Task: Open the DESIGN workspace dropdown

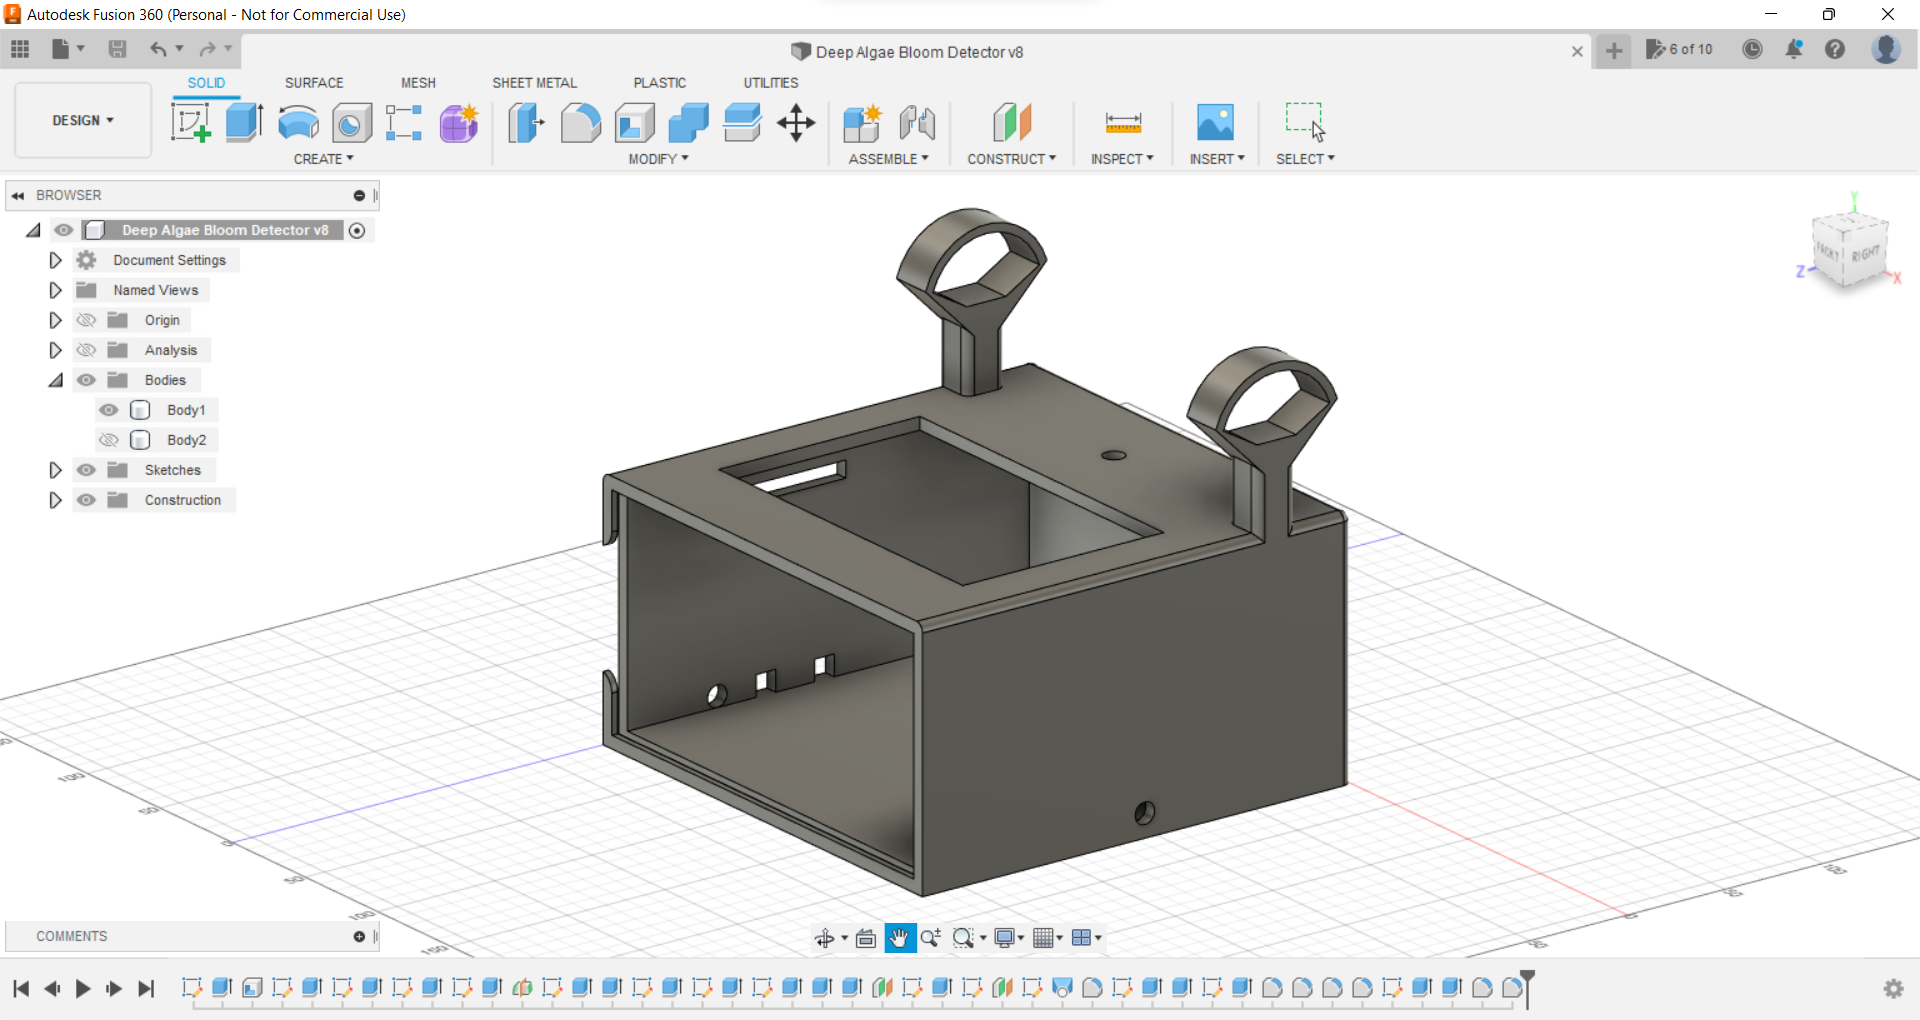Action: tap(83, 120)
